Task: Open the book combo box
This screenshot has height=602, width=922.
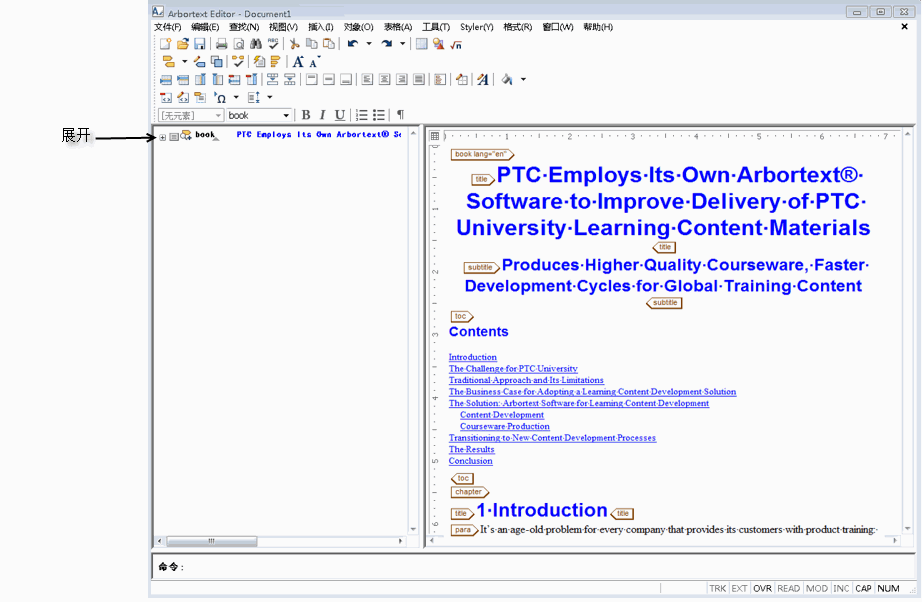Action: click(x=259, y=115)
